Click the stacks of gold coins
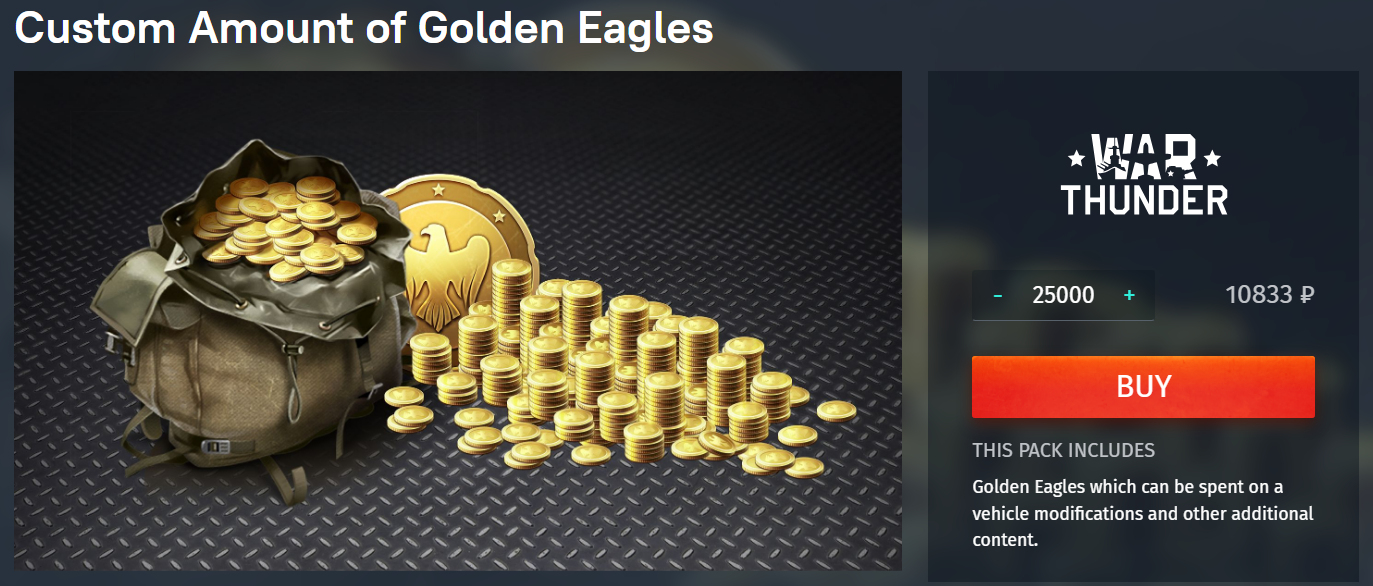1373x586 pixels. [600, 370]
